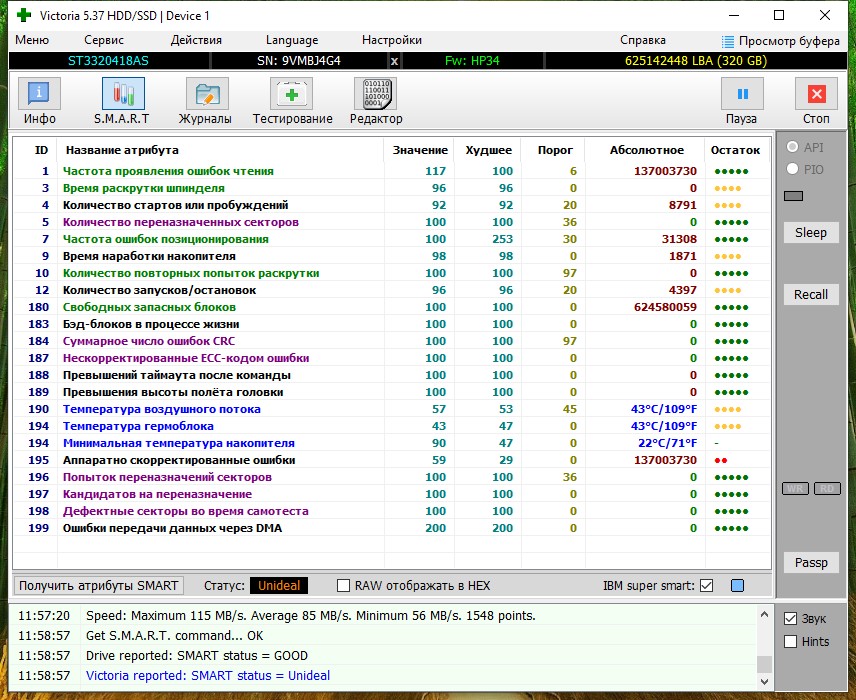This screenshot has width=856, height=700.
Task: Select attribute row 195 Аппаратно скорректированные ошибки
Action: tap(392, 460)
